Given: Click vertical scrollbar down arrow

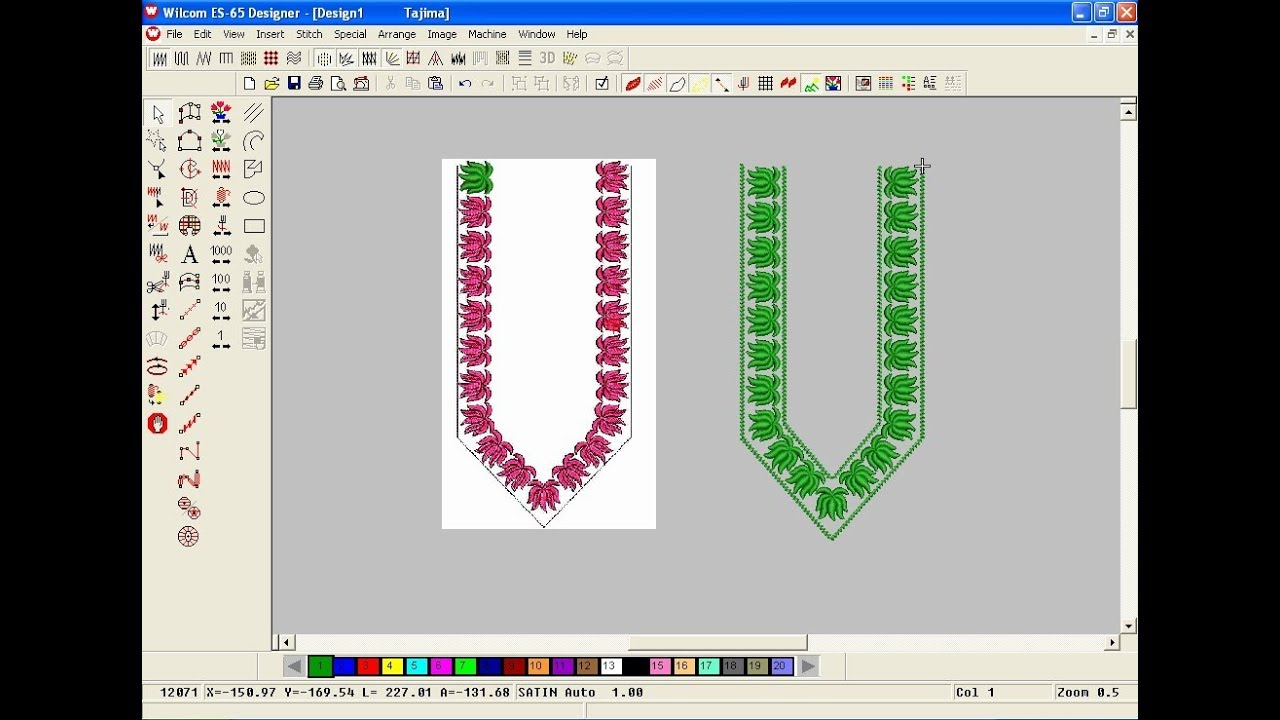Looking at the screenshot, I should [x=1128, y=626].
